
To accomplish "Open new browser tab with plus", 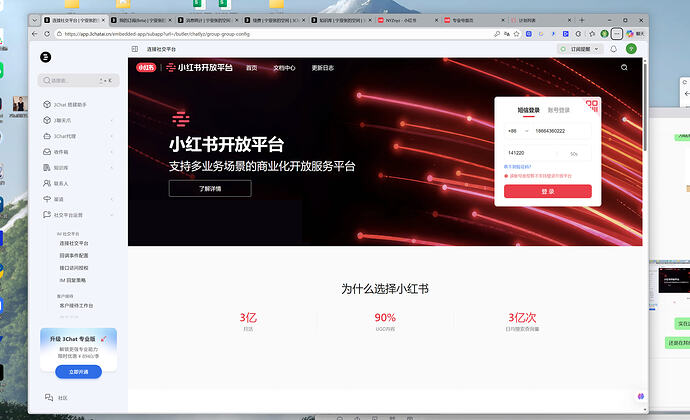I will (x=582, y=20).
